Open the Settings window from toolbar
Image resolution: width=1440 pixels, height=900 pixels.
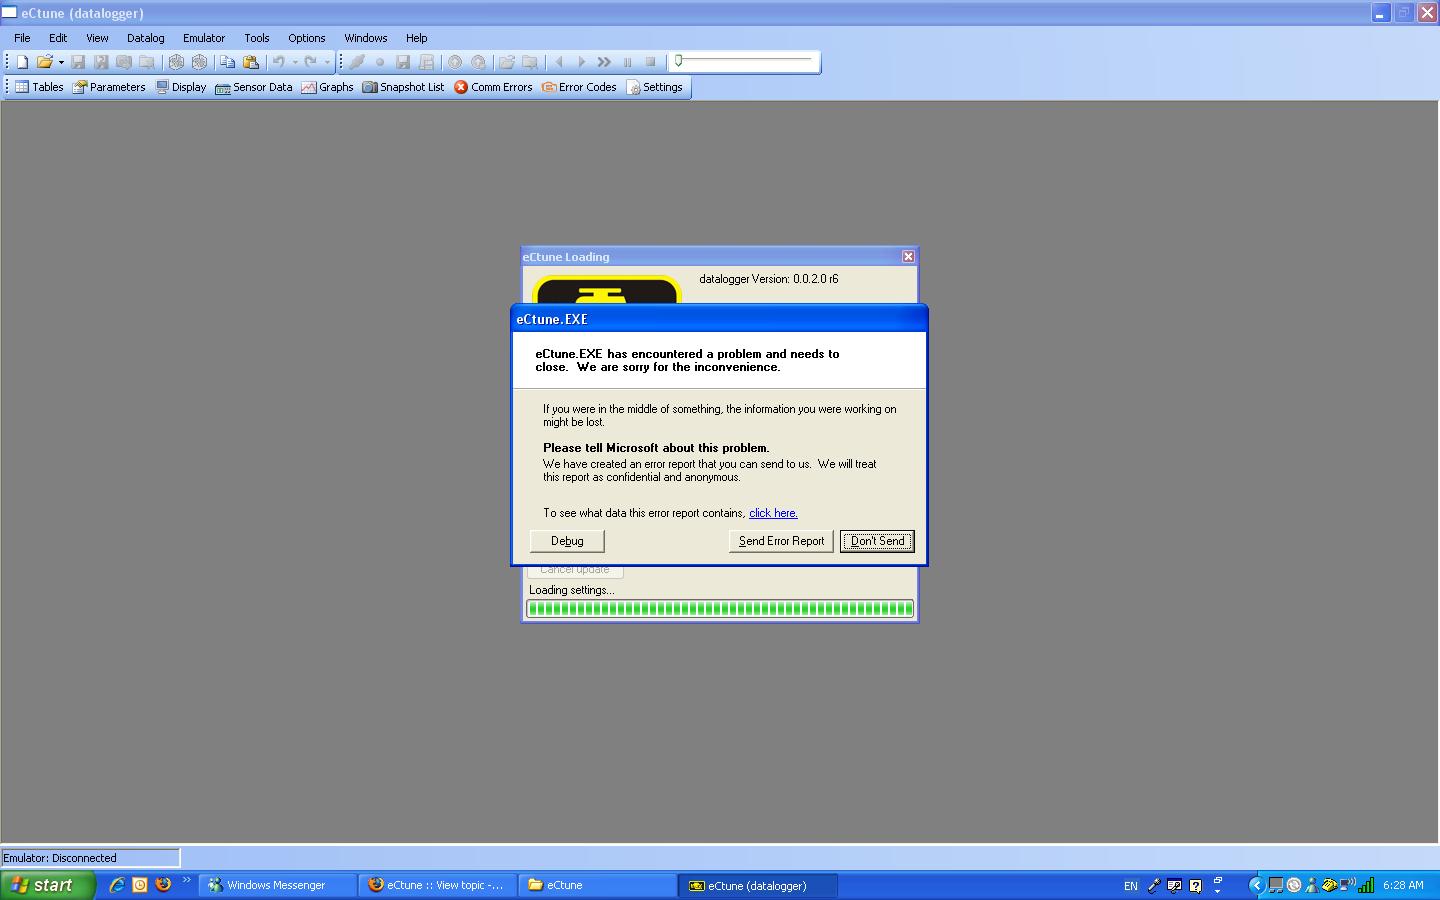654,87
